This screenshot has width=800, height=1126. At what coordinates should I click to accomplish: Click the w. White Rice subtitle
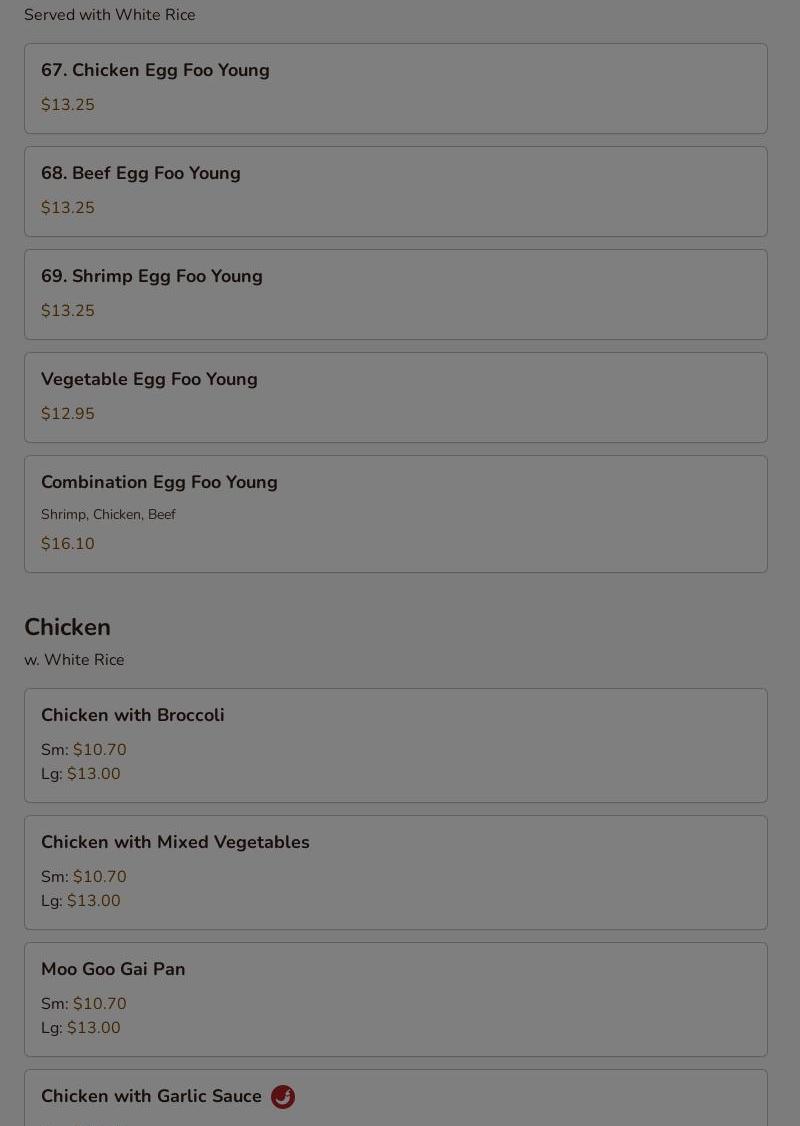pyautogui.click(x=74, y=659)
